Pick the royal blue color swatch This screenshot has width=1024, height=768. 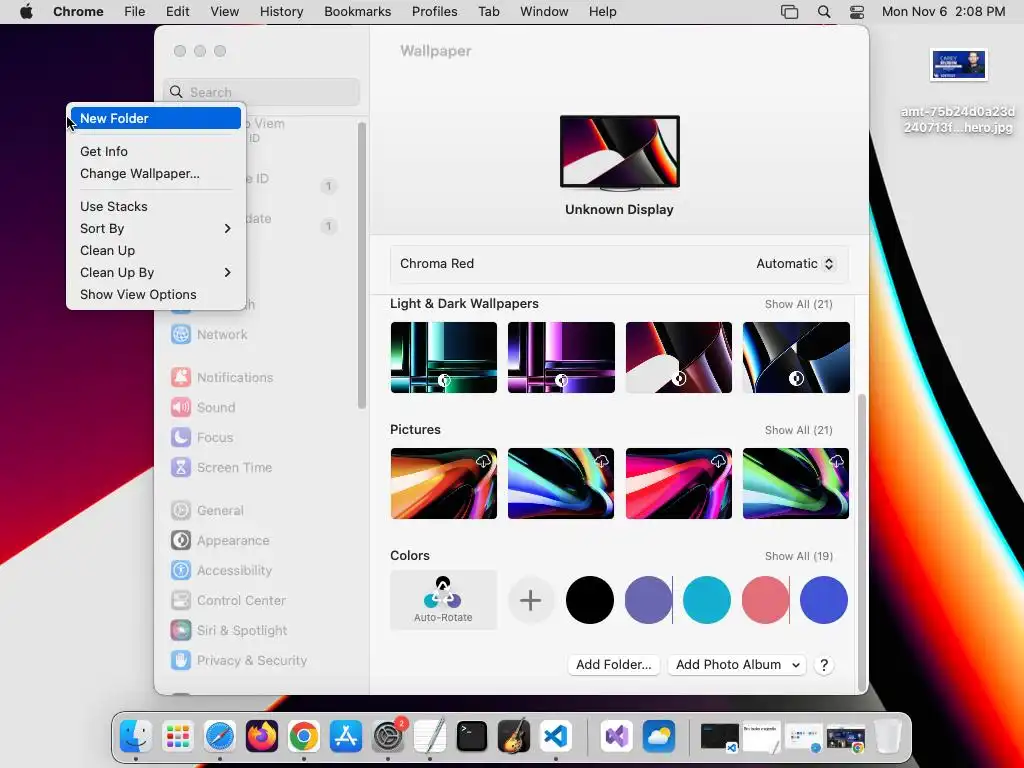pyautogui.click(x=824, y=600)
